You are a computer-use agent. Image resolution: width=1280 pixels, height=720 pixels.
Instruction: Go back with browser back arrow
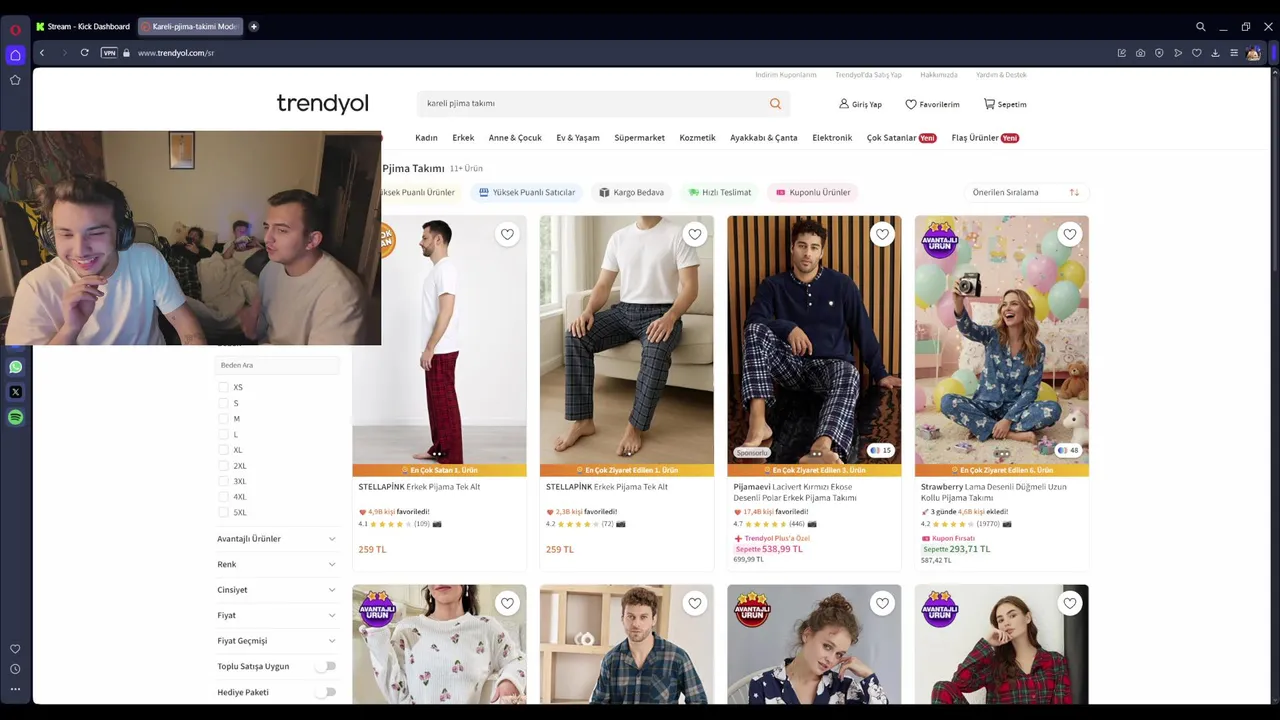41,53
